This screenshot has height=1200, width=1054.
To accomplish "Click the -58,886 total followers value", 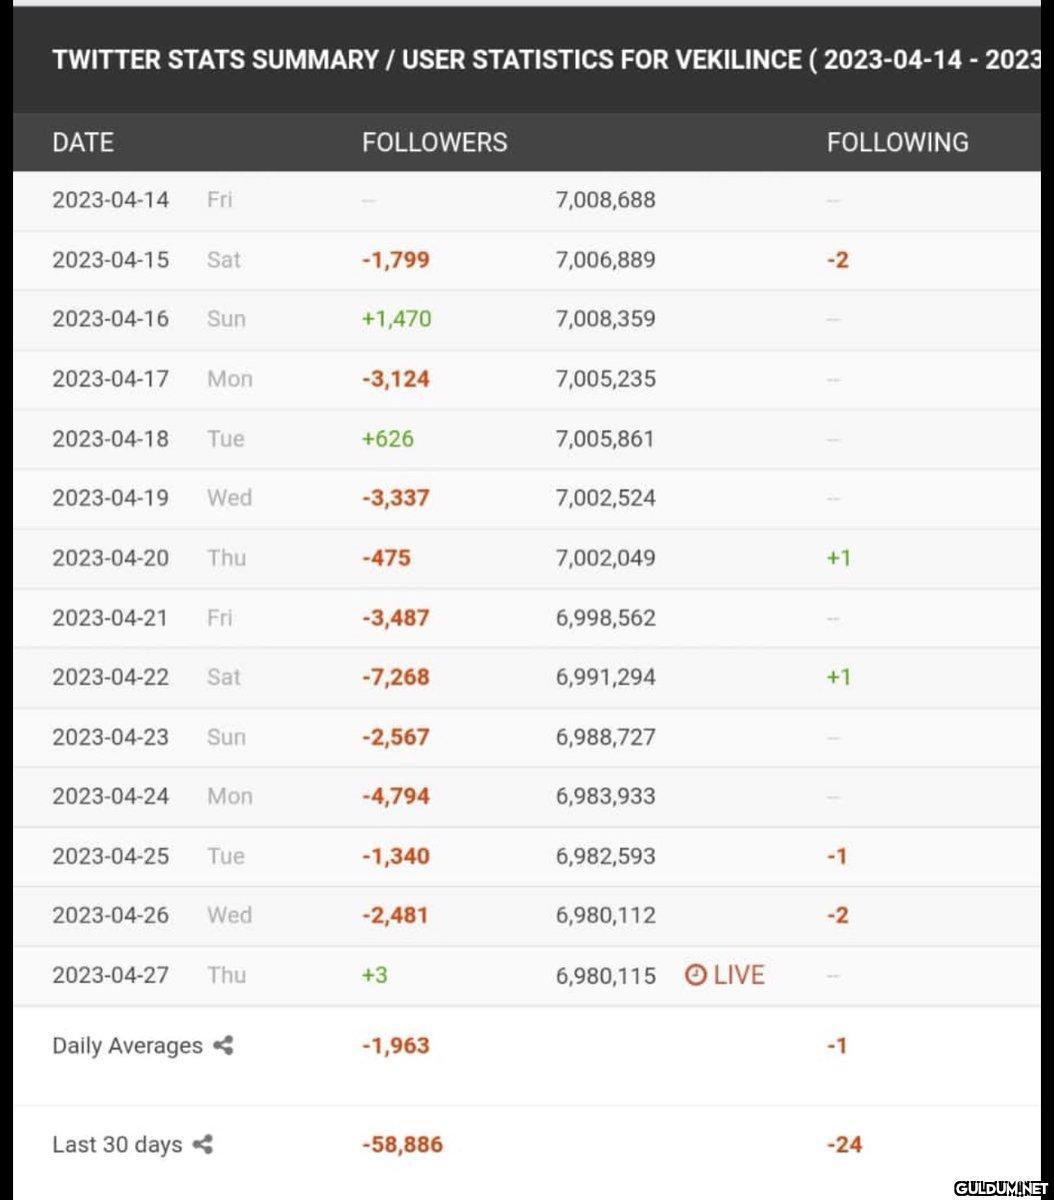I will point(402,1145).
